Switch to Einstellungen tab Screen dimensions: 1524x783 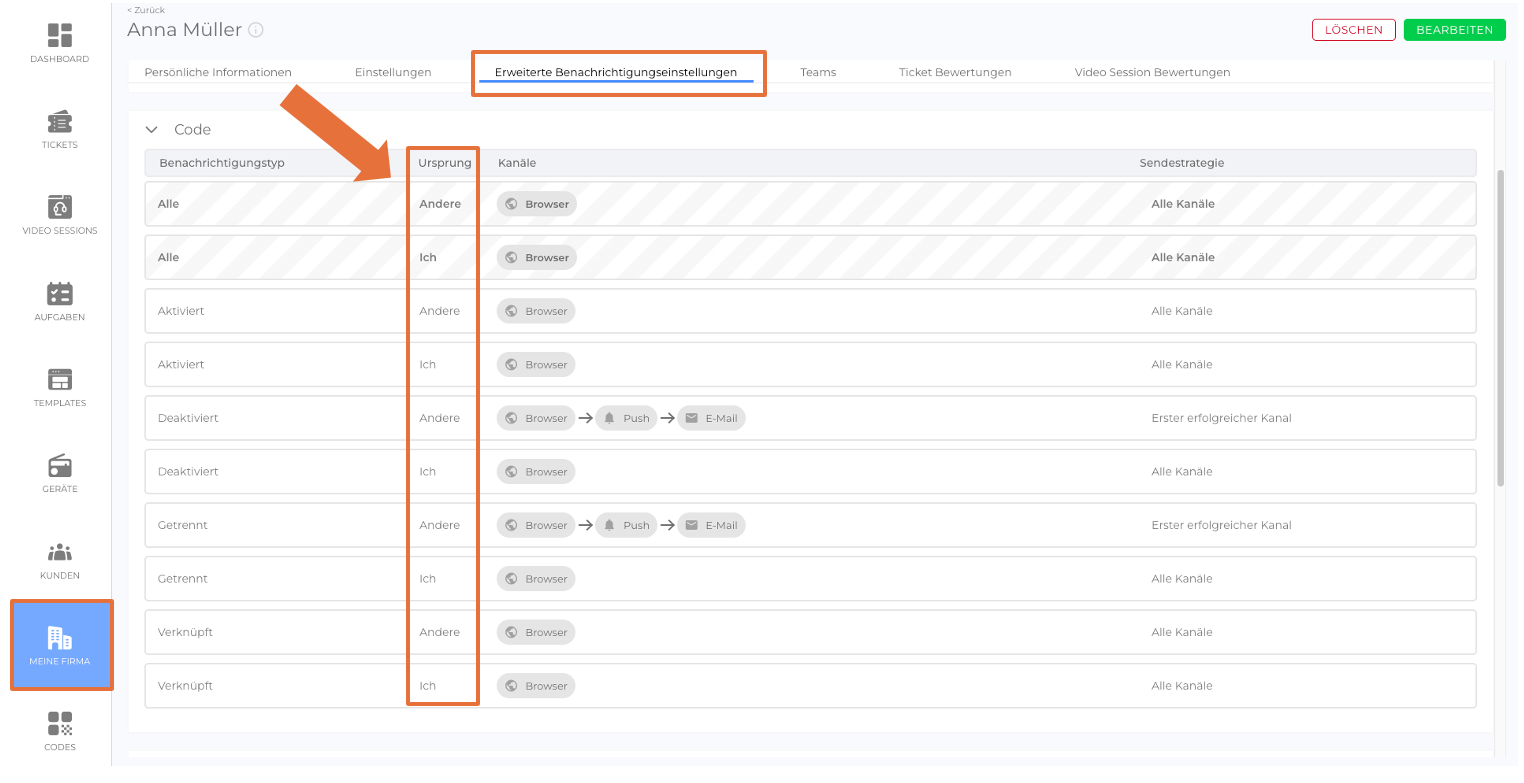[393, 72]
